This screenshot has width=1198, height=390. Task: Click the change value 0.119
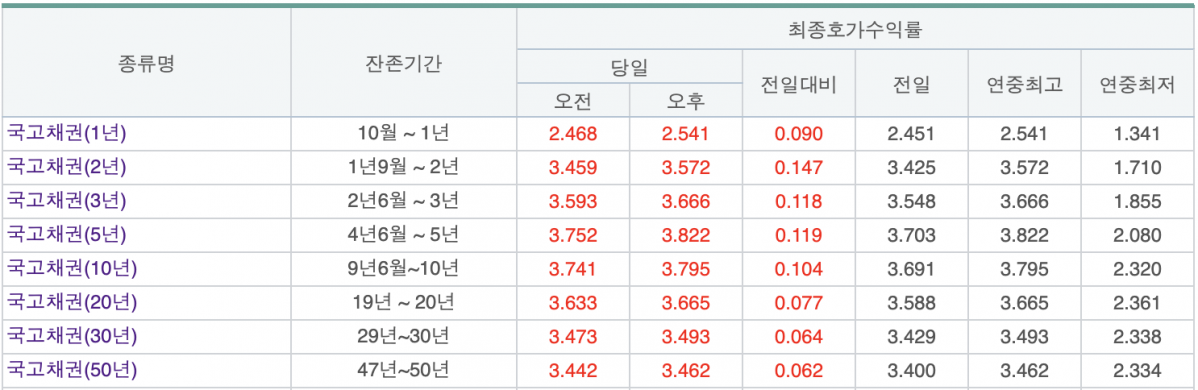[x=798, y=236]
